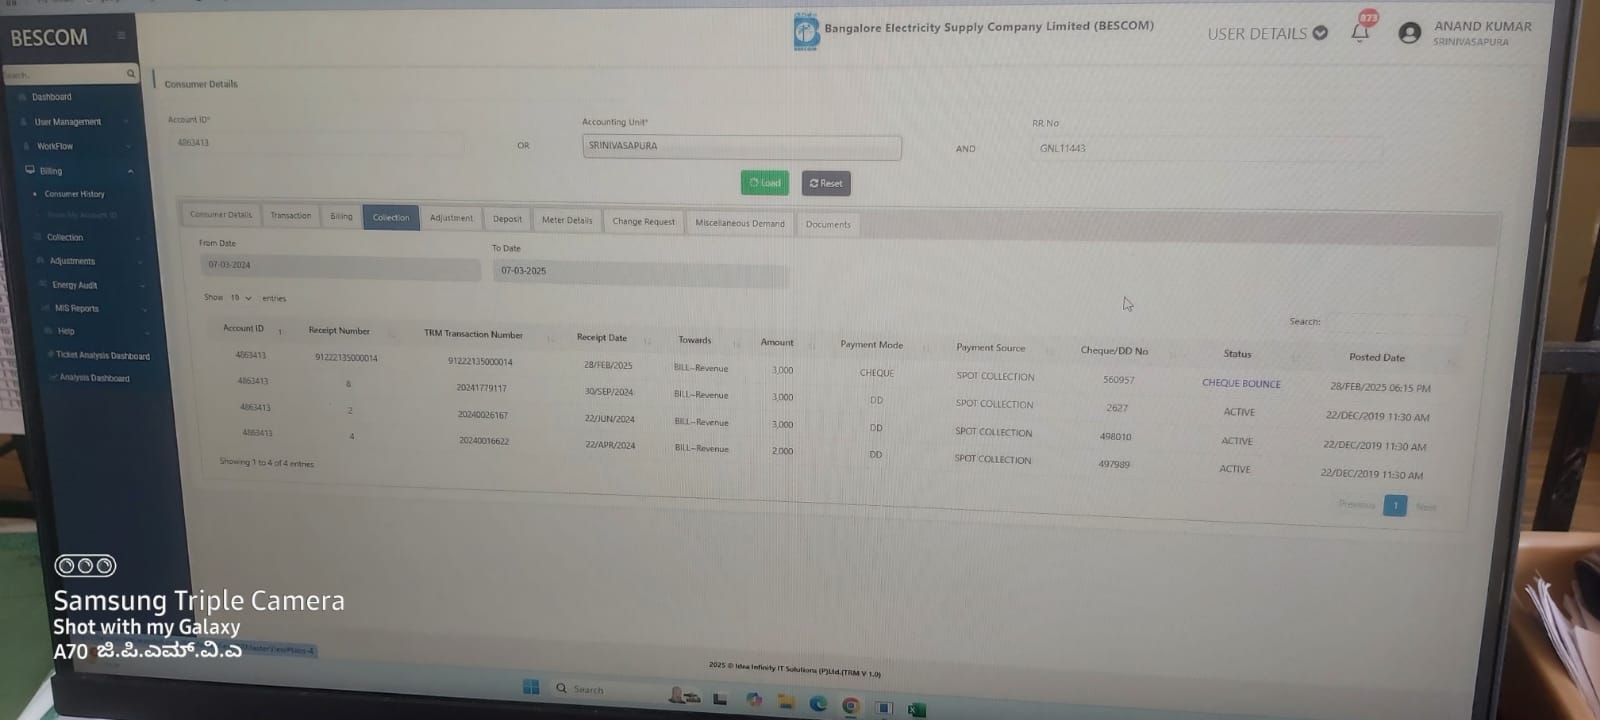Click the From Date field

click(x=340, y=266)
